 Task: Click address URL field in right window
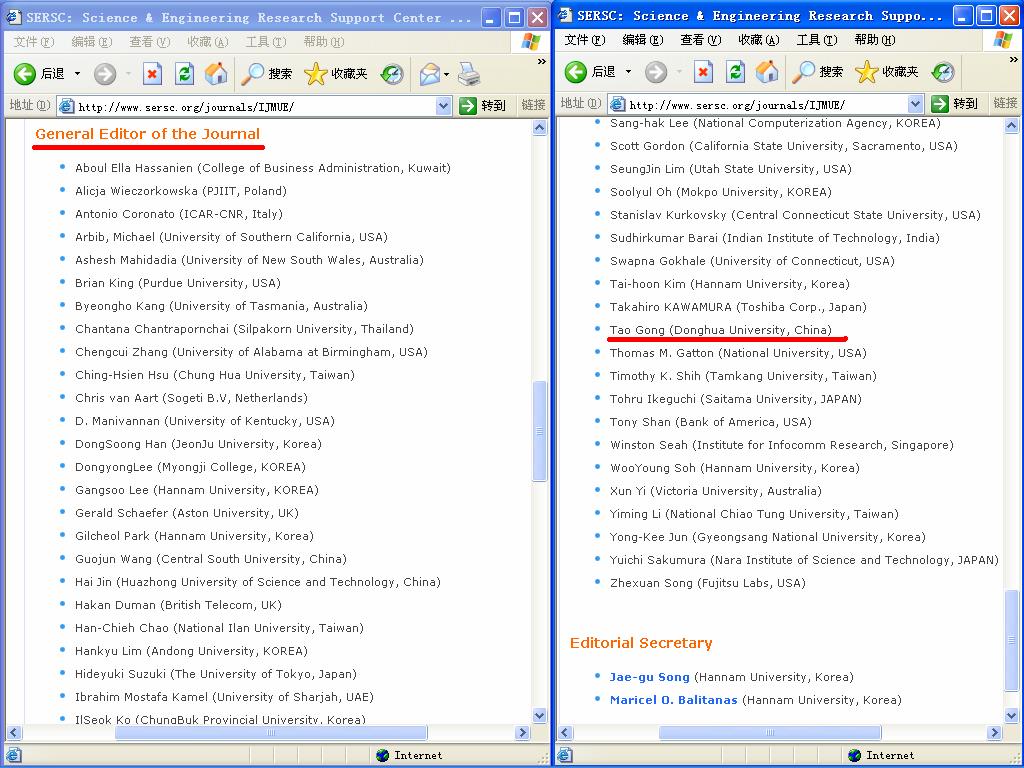tap(767, 104)
